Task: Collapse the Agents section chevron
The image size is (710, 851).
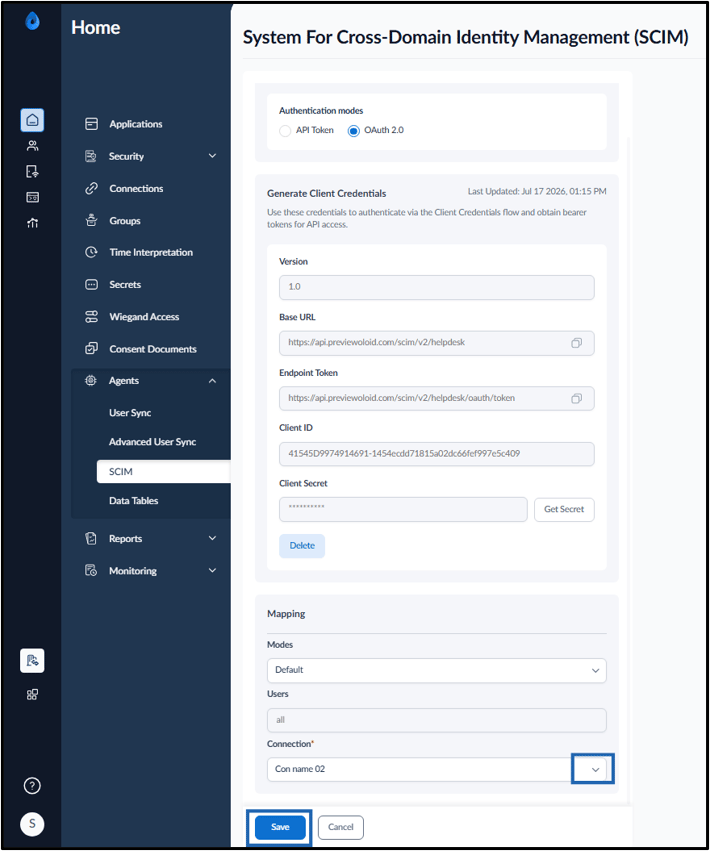Action: coord(212,381)
